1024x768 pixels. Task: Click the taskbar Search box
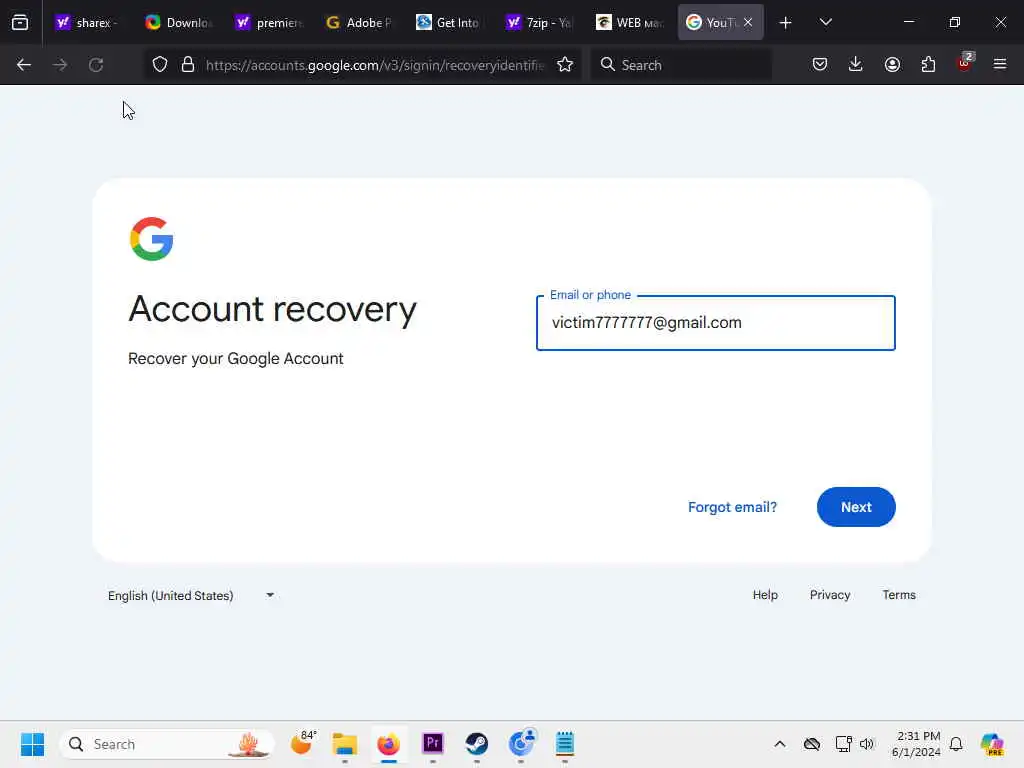(167, 744)
